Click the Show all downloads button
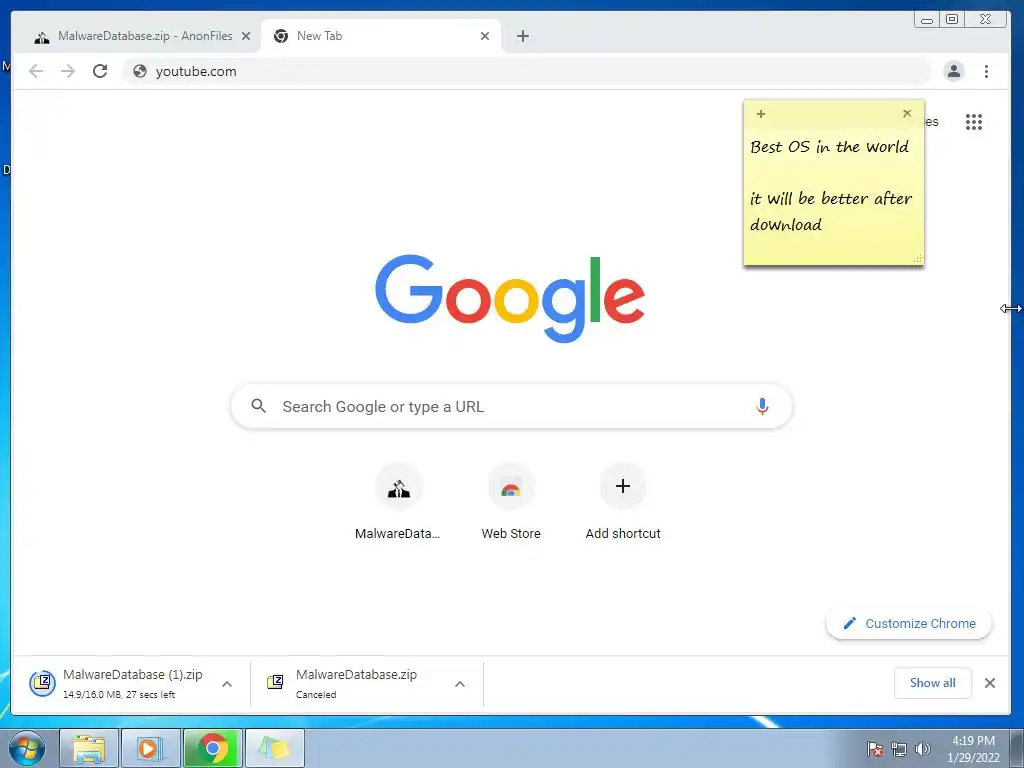Image resolution: width=1024 pixels, height=768 pixels. coord(933,683)
